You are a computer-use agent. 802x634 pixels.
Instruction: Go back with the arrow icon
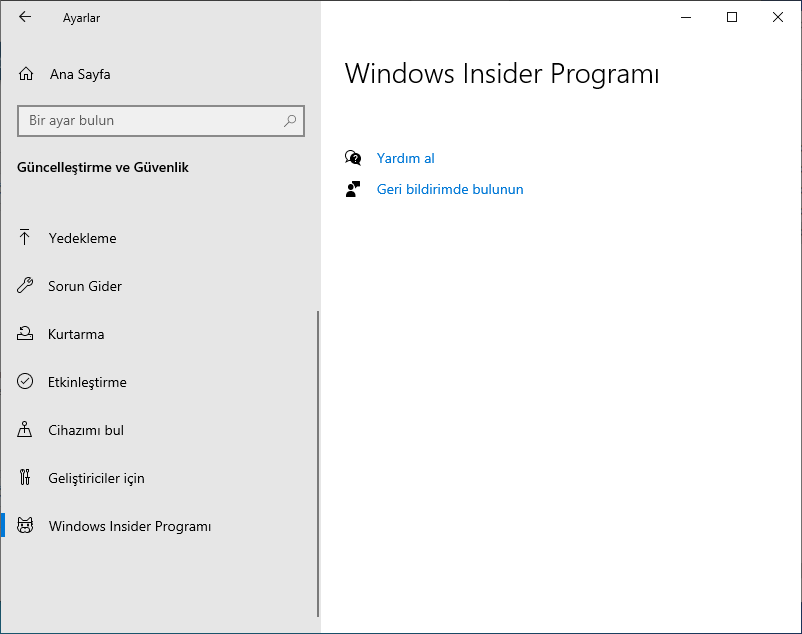[25, 17]
